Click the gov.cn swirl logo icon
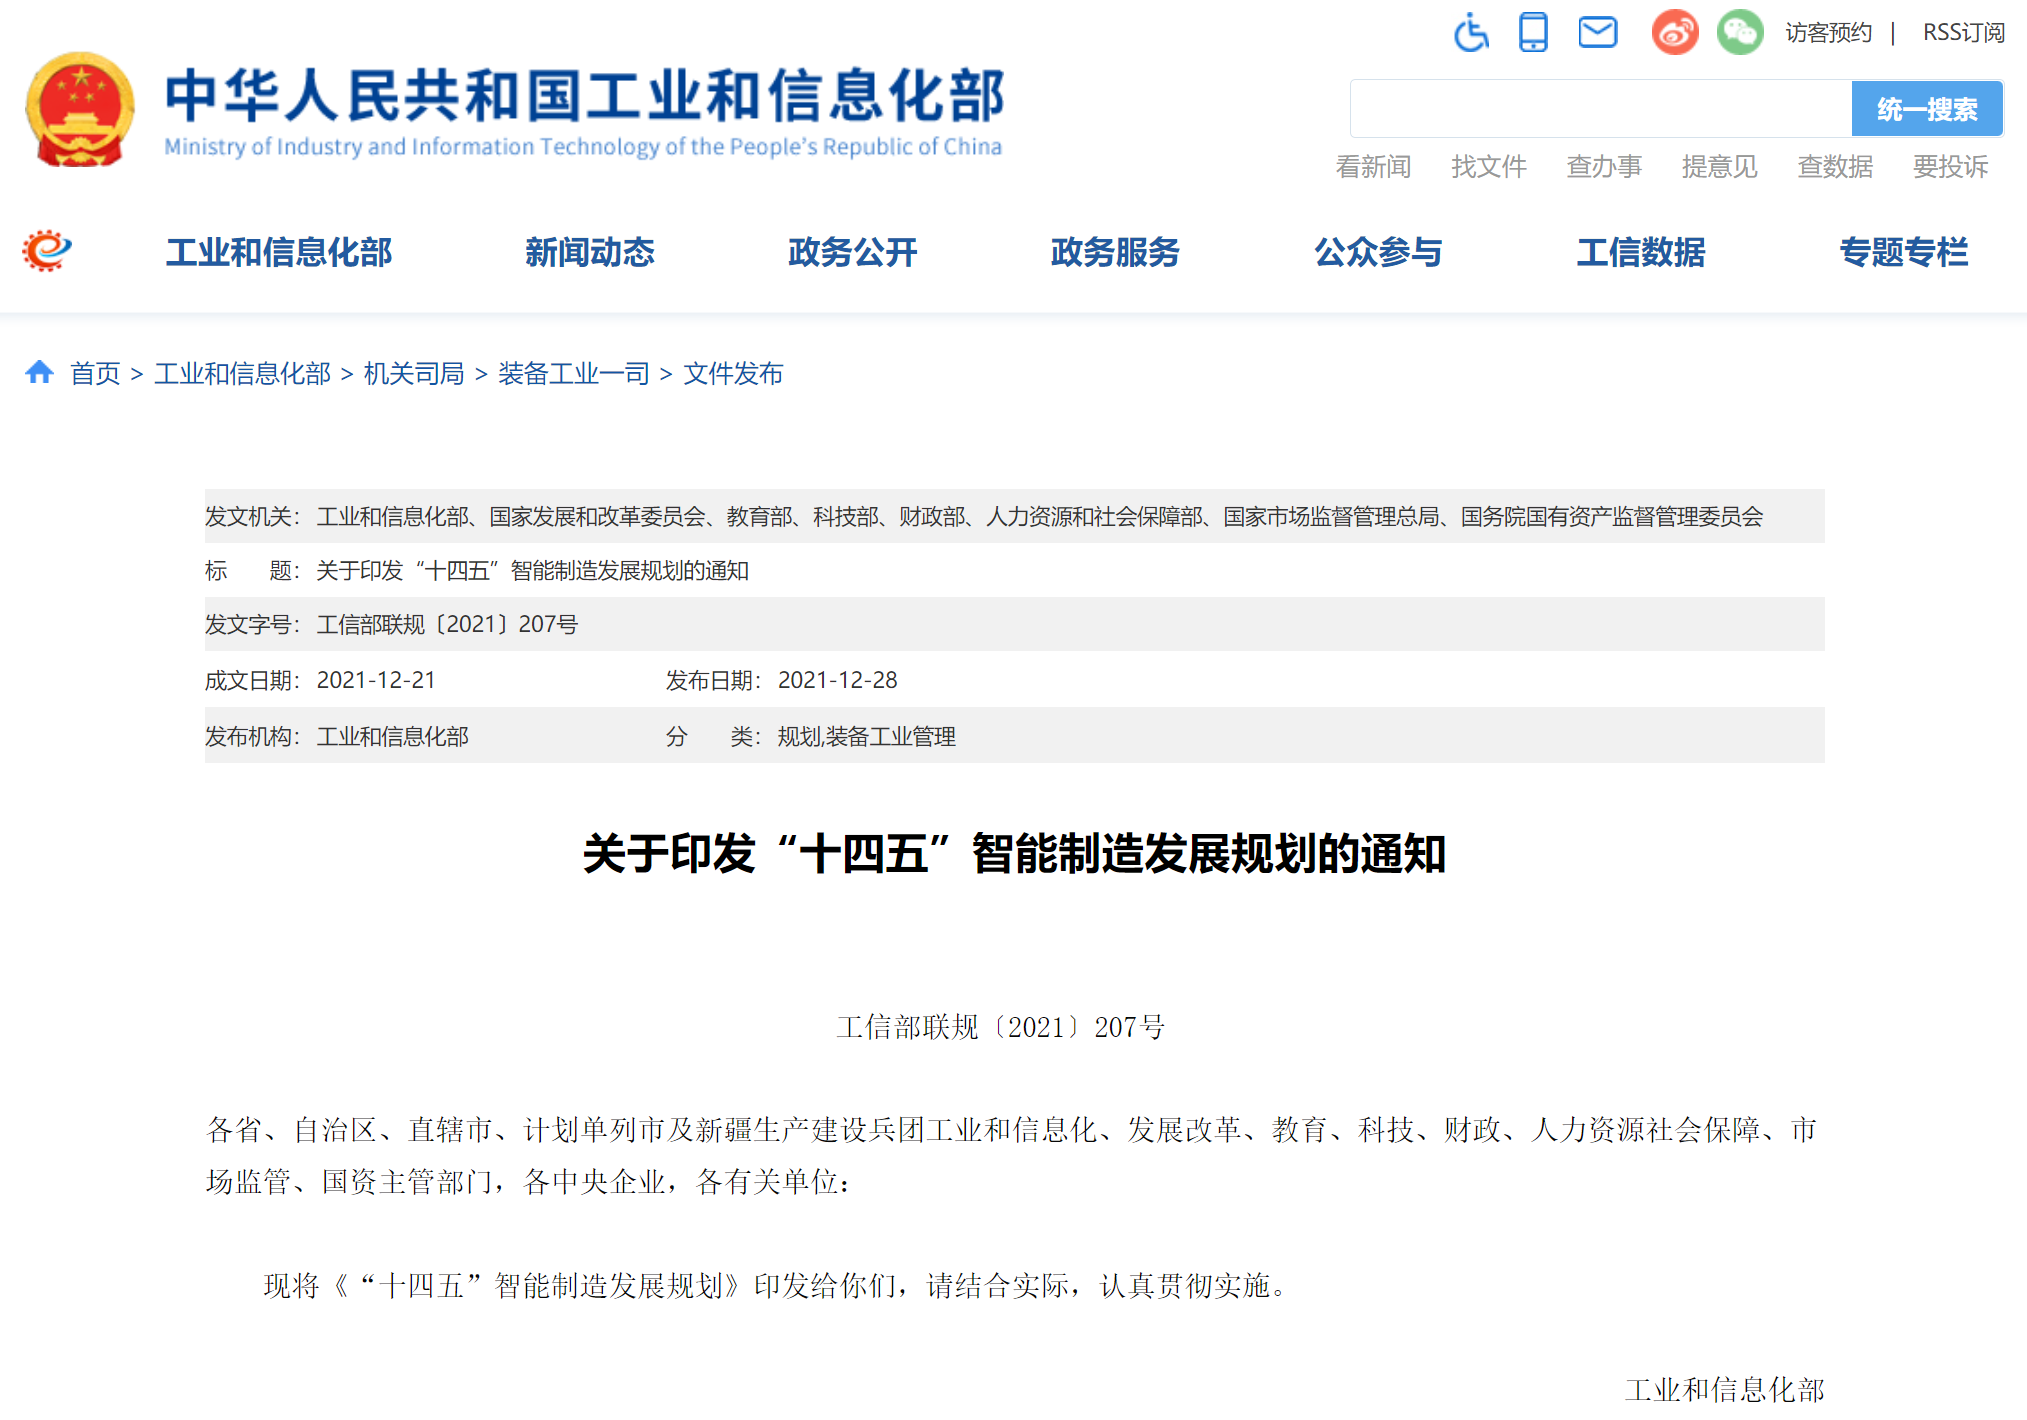This screenshot has width=2027, height=1420. 47,250
